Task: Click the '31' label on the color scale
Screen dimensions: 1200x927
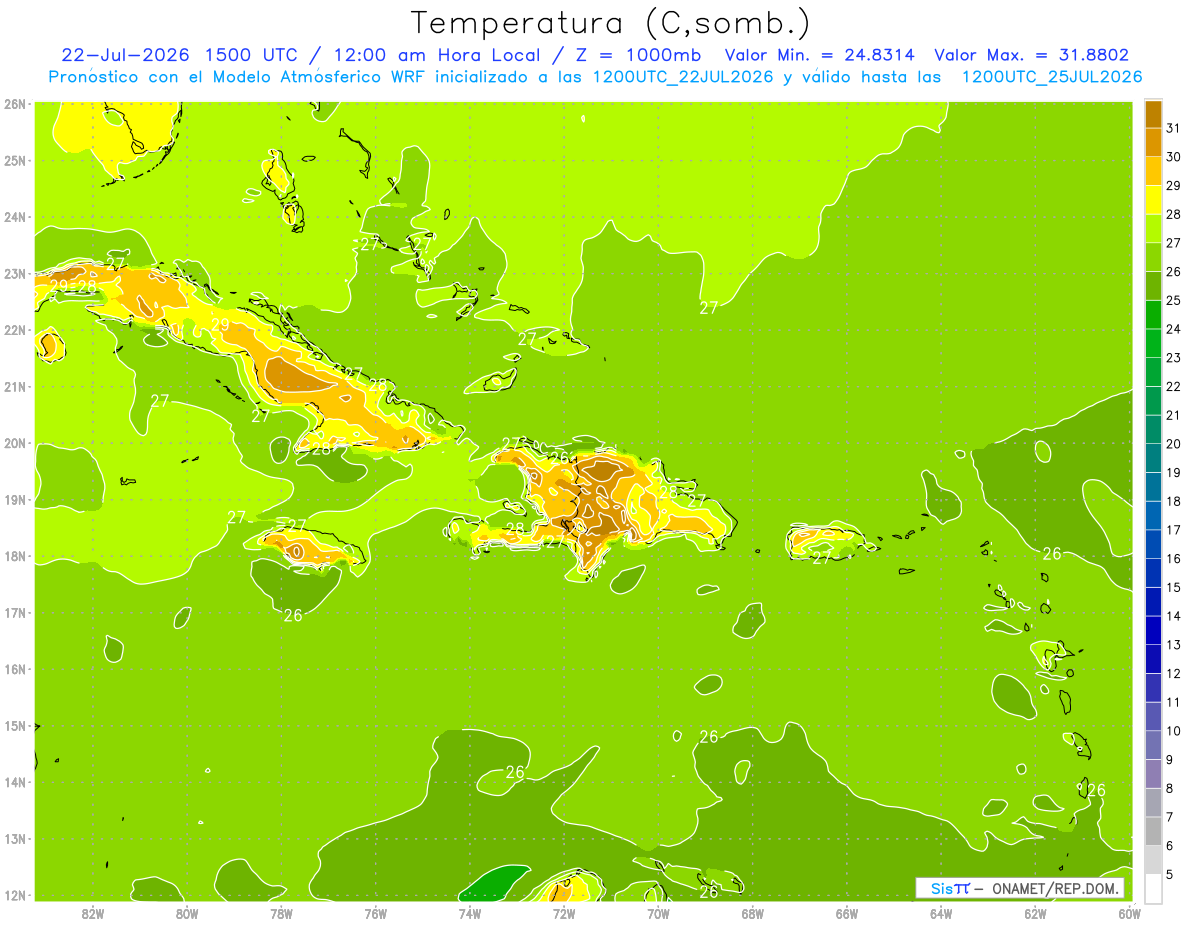Action: [x=1173, y=128]
